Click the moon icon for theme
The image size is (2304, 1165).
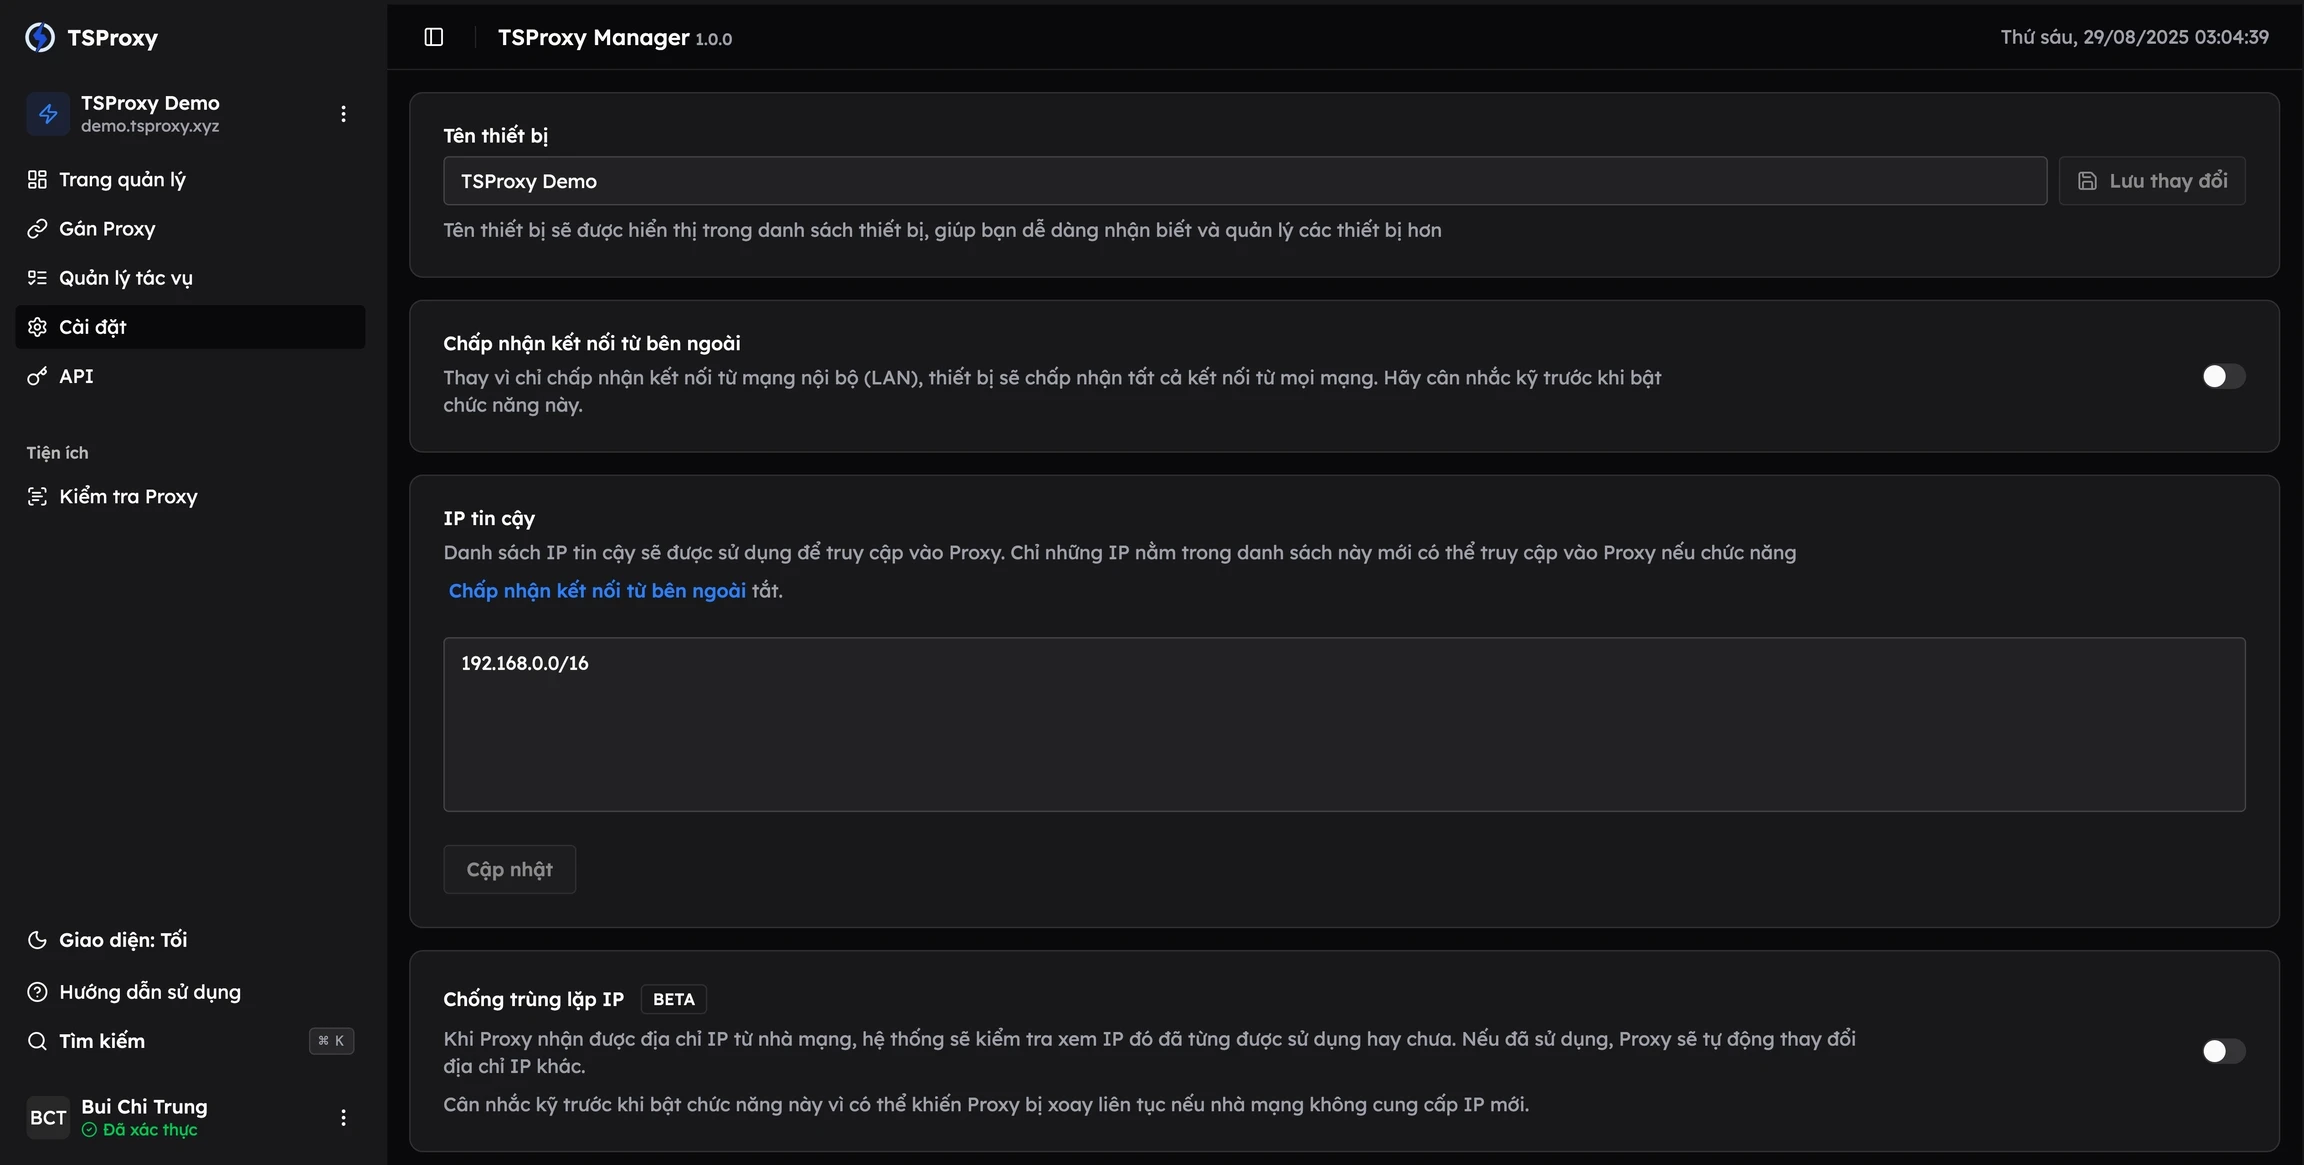coord(37,940)
